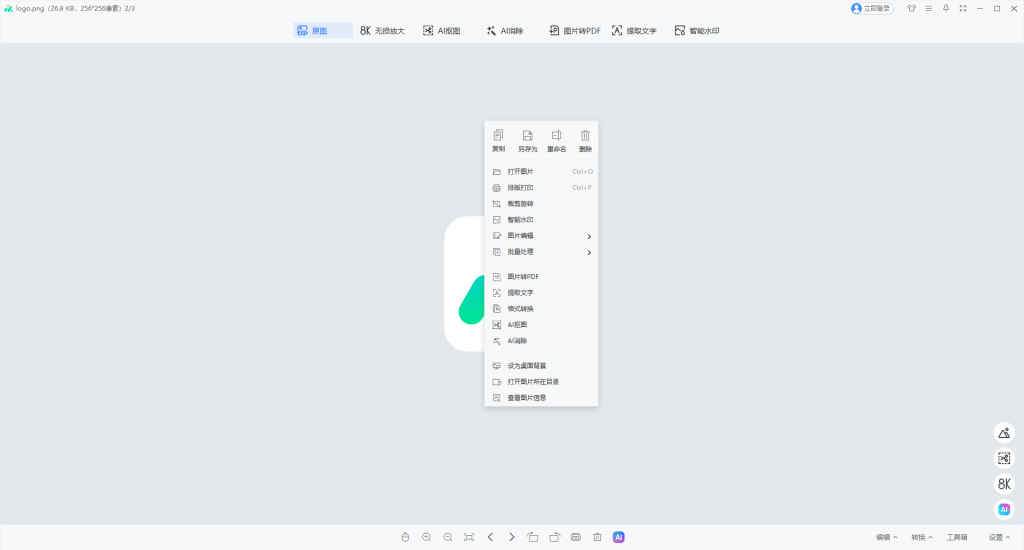Choose 查看图片信息 in the context menu

tap(526, 398)
